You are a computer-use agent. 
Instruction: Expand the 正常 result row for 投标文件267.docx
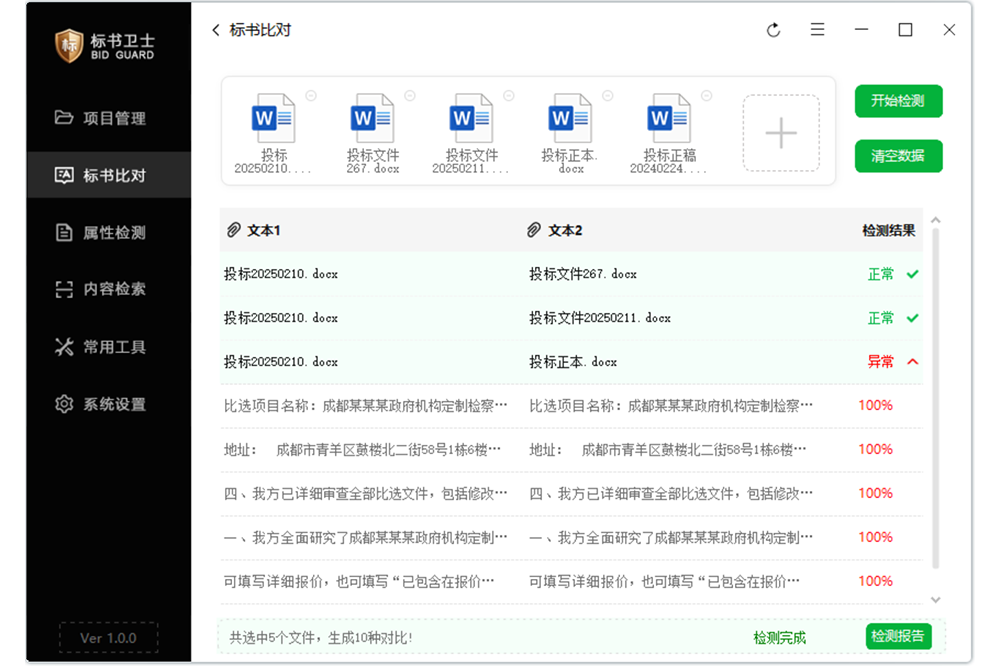(912, 274)
